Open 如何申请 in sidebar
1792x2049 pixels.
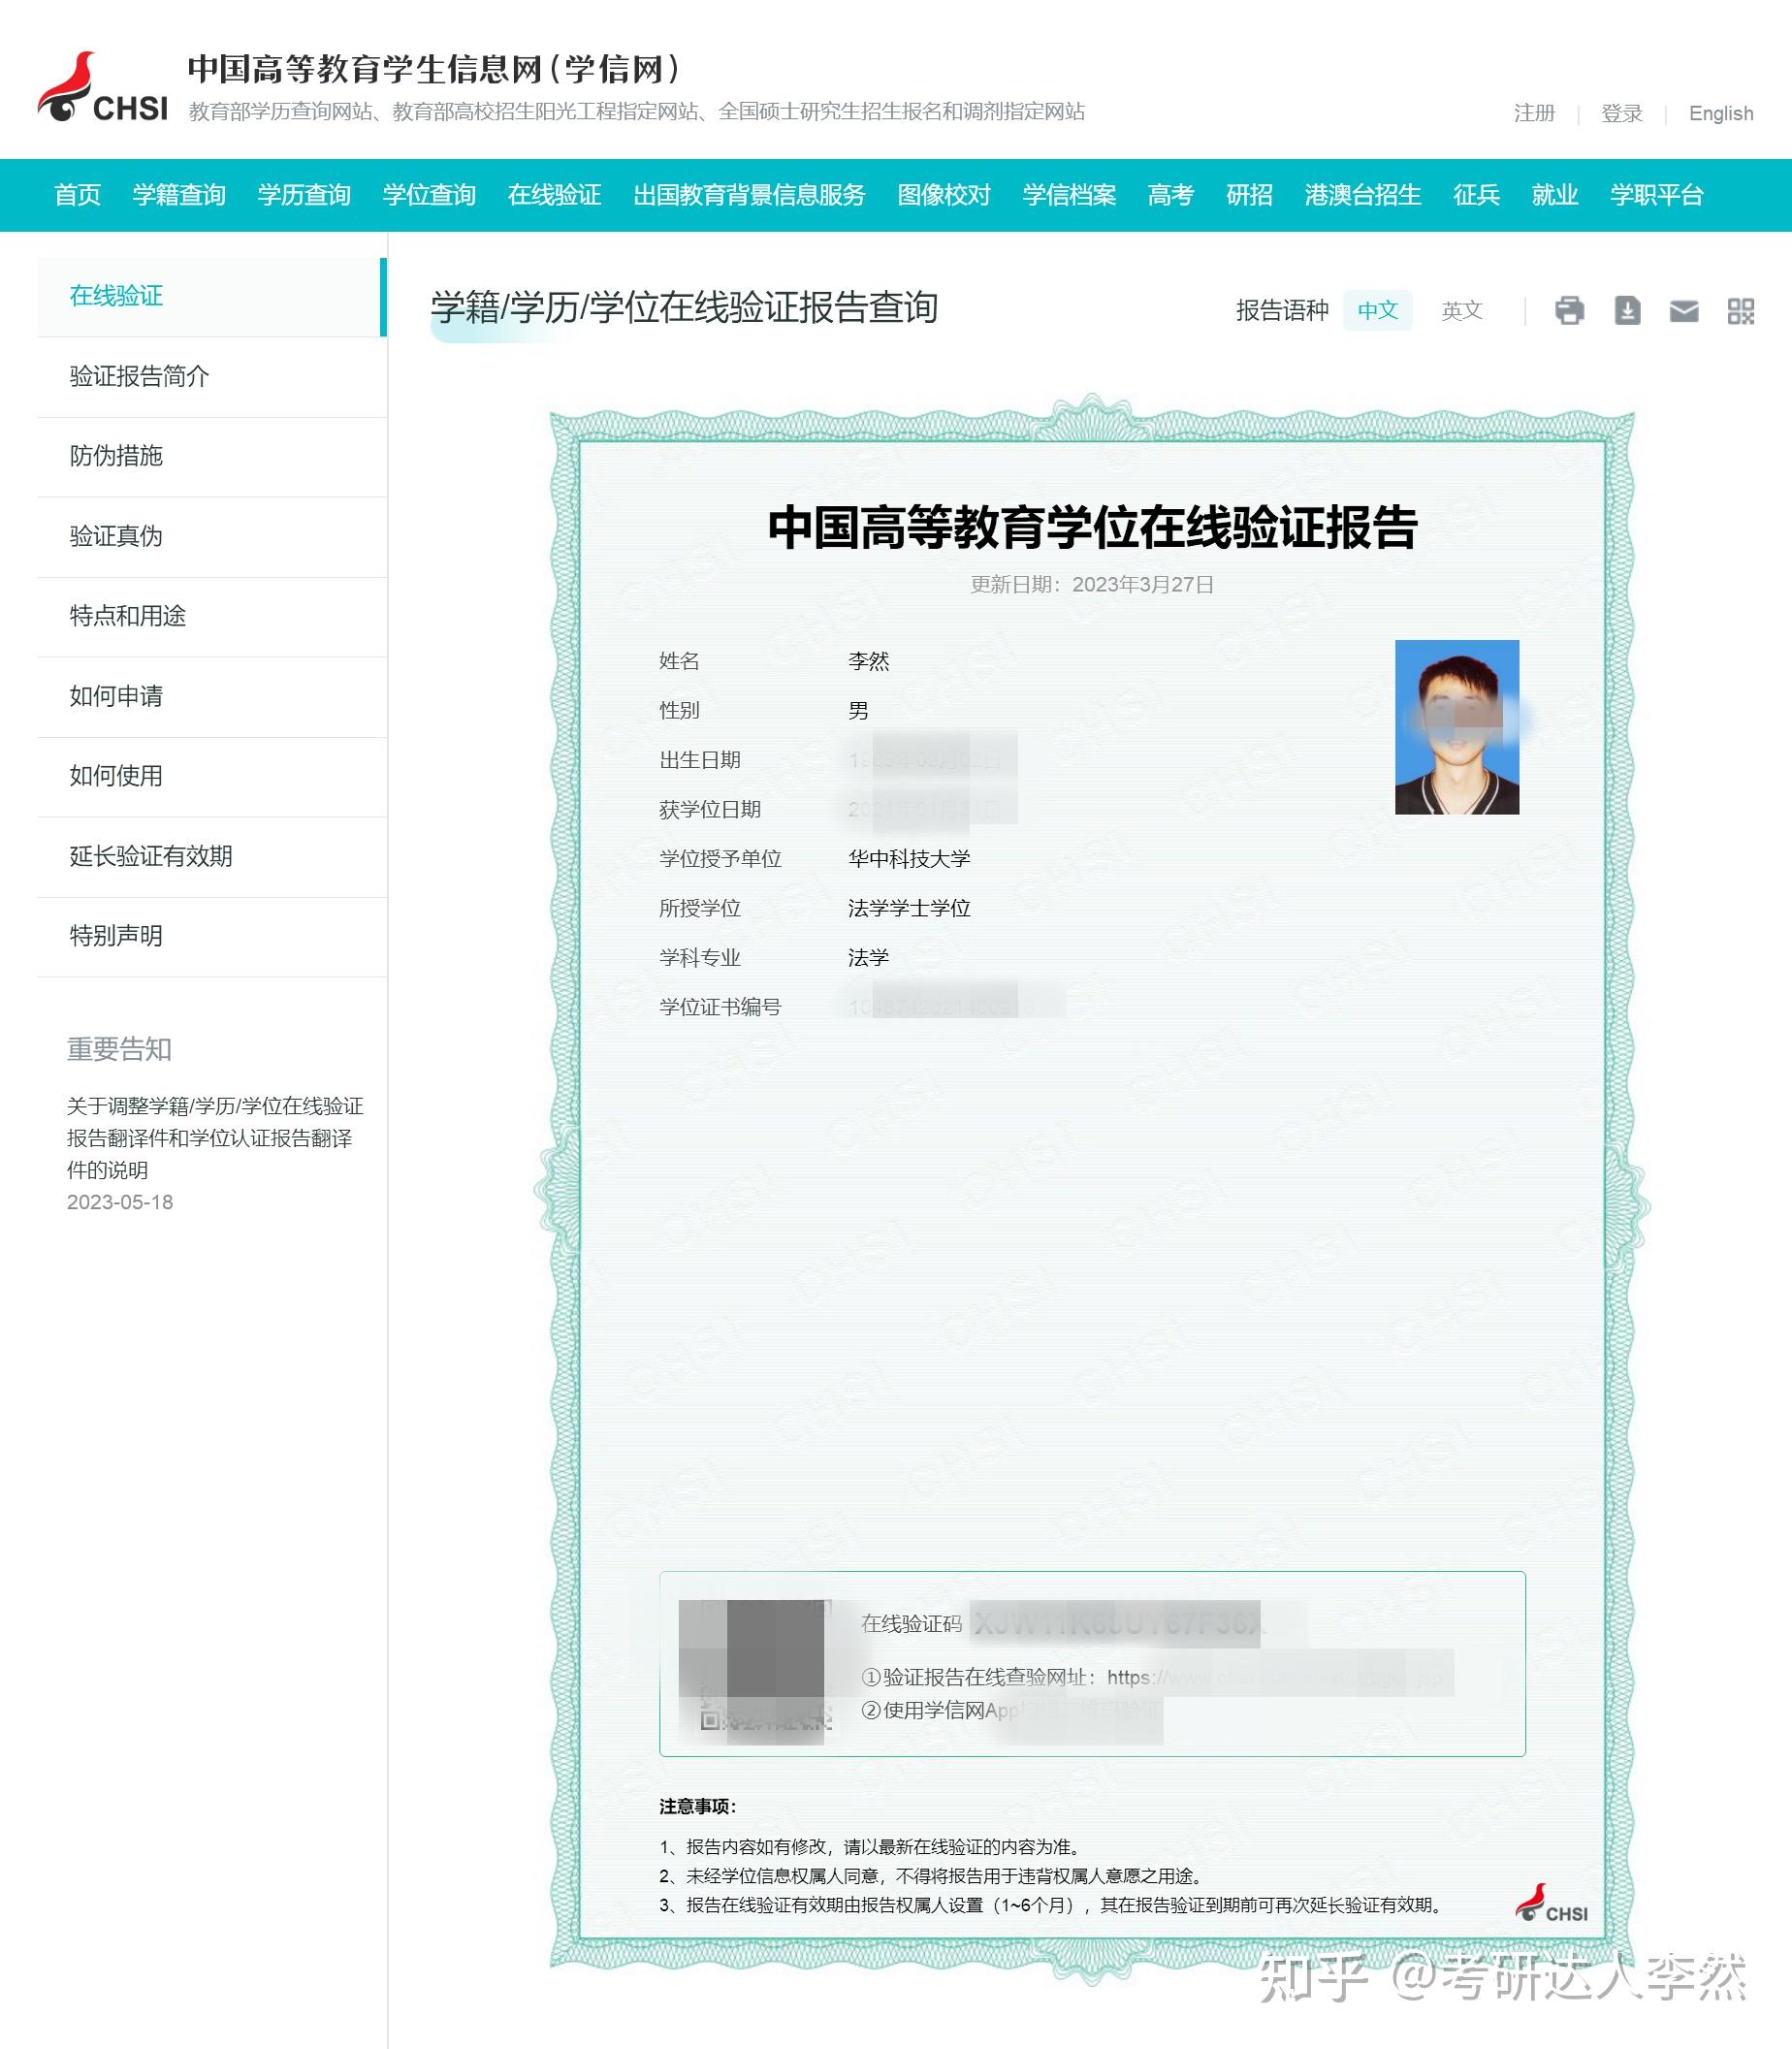tap(211, 696)
